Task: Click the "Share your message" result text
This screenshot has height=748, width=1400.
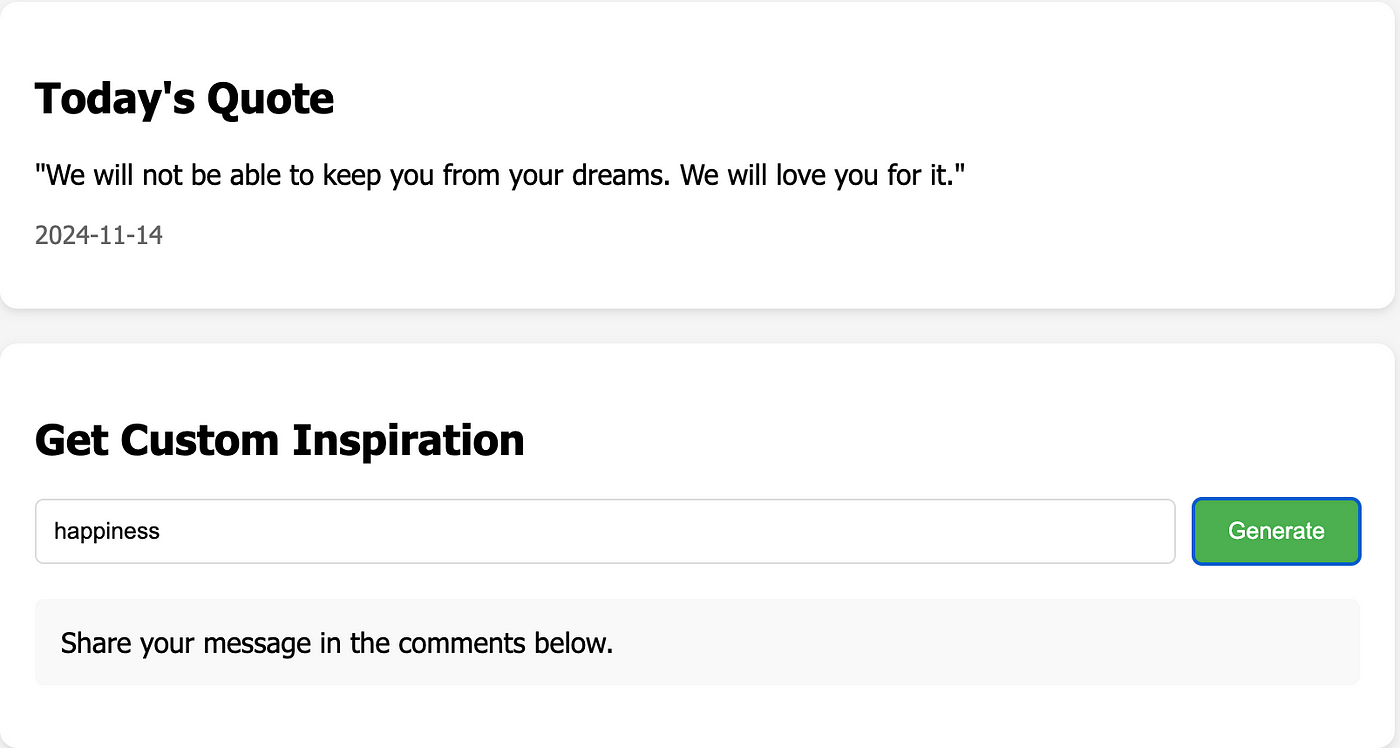Action: (337, 643)
